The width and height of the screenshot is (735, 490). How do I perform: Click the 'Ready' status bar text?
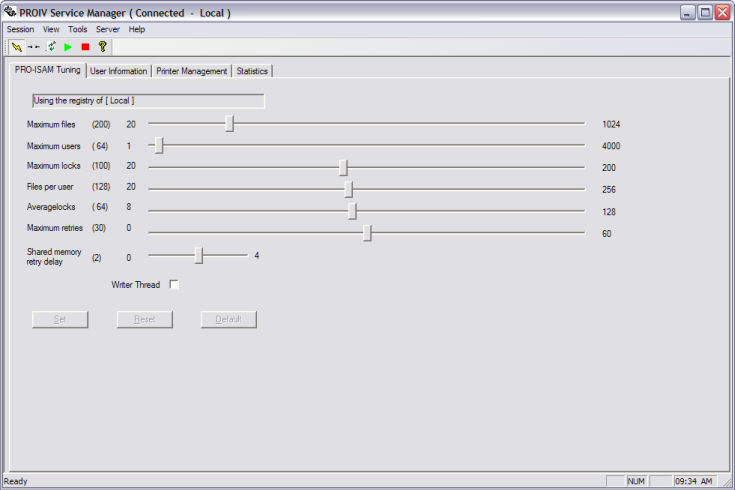tap(15, 481)
